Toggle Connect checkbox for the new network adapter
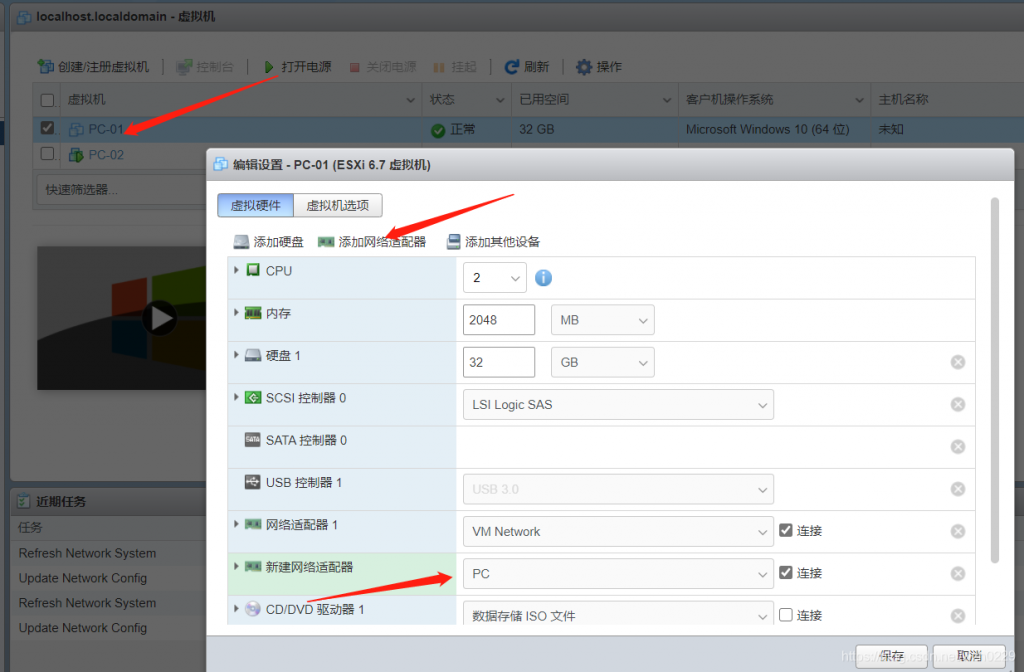Image resolution: width=1024 pixels, height=672 pixels. coord(786,573)
